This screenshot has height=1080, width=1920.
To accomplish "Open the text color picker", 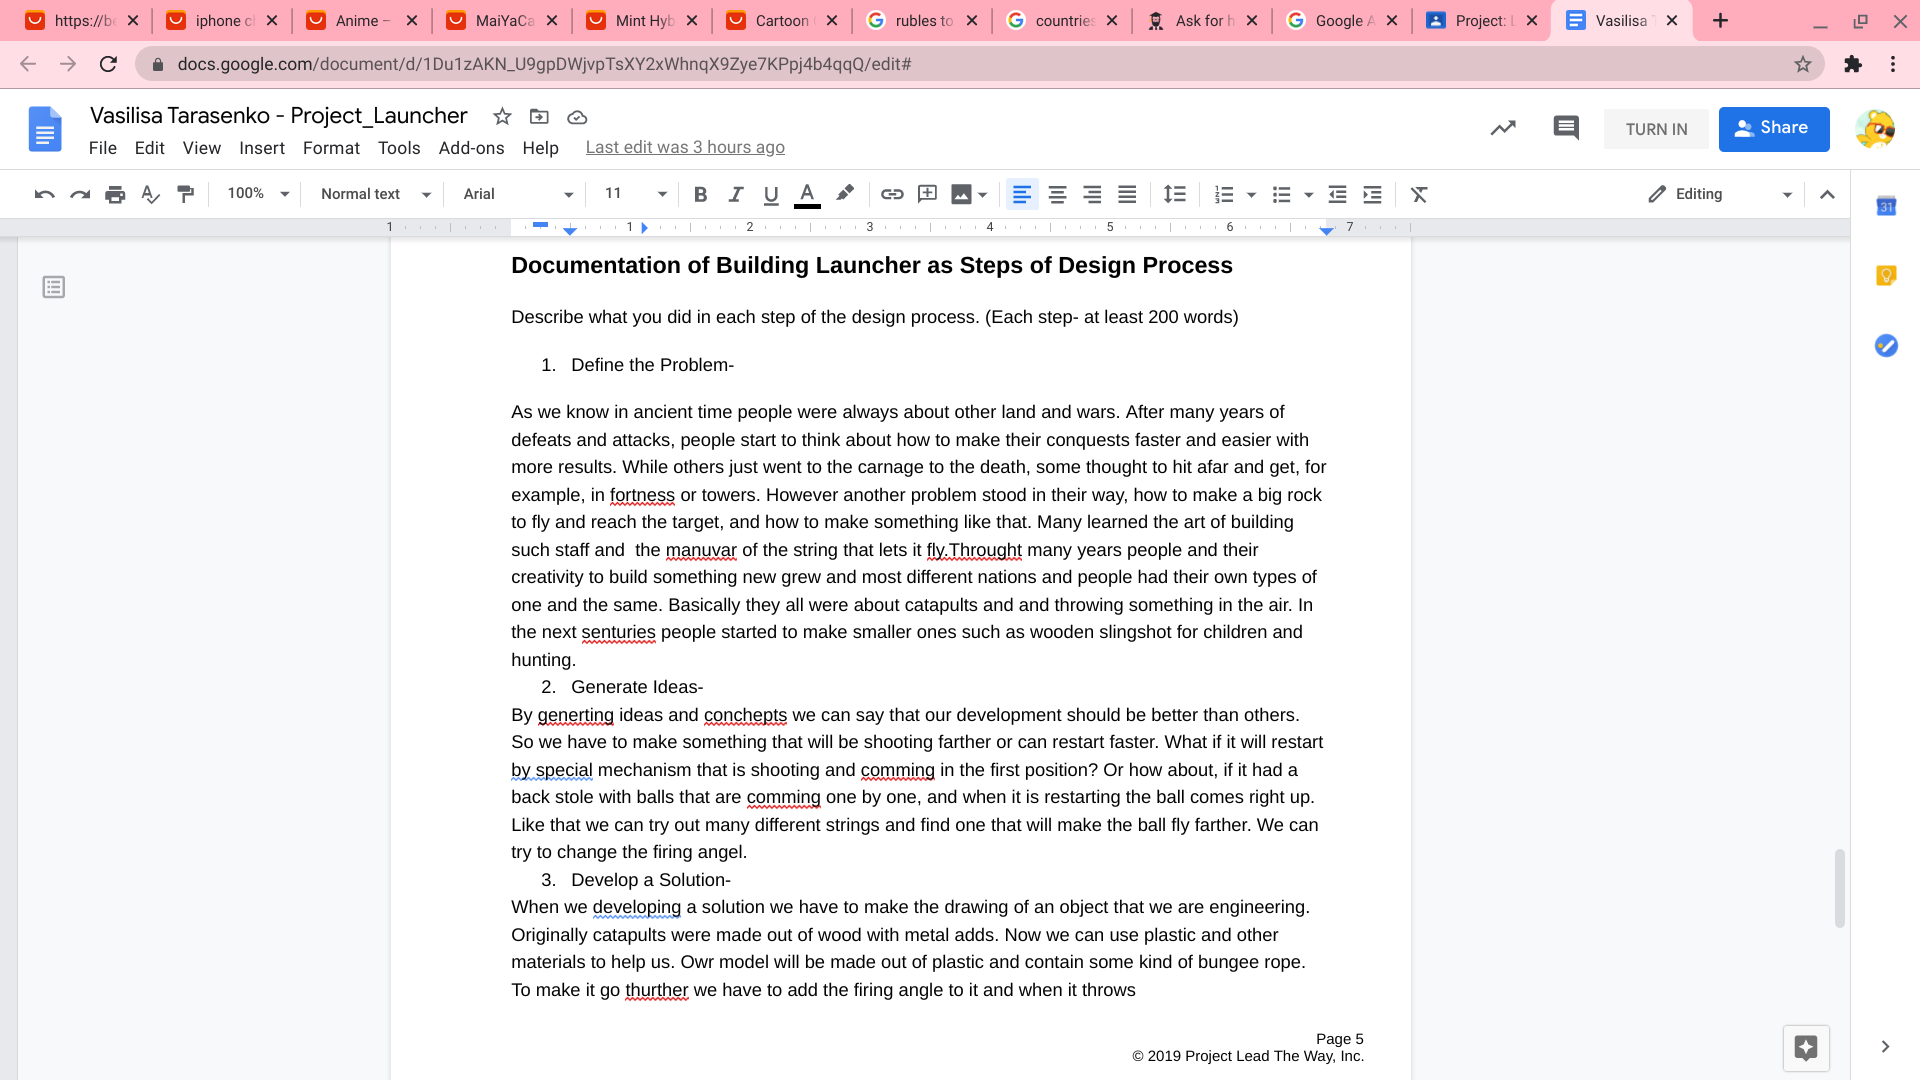I will [807, 194].
